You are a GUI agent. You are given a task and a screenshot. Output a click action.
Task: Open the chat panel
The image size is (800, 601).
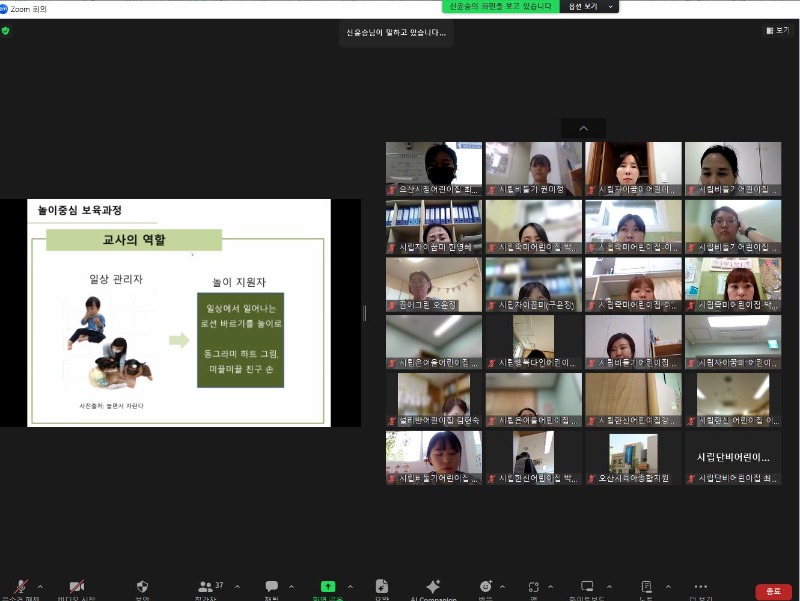click(x=271, y=586)
